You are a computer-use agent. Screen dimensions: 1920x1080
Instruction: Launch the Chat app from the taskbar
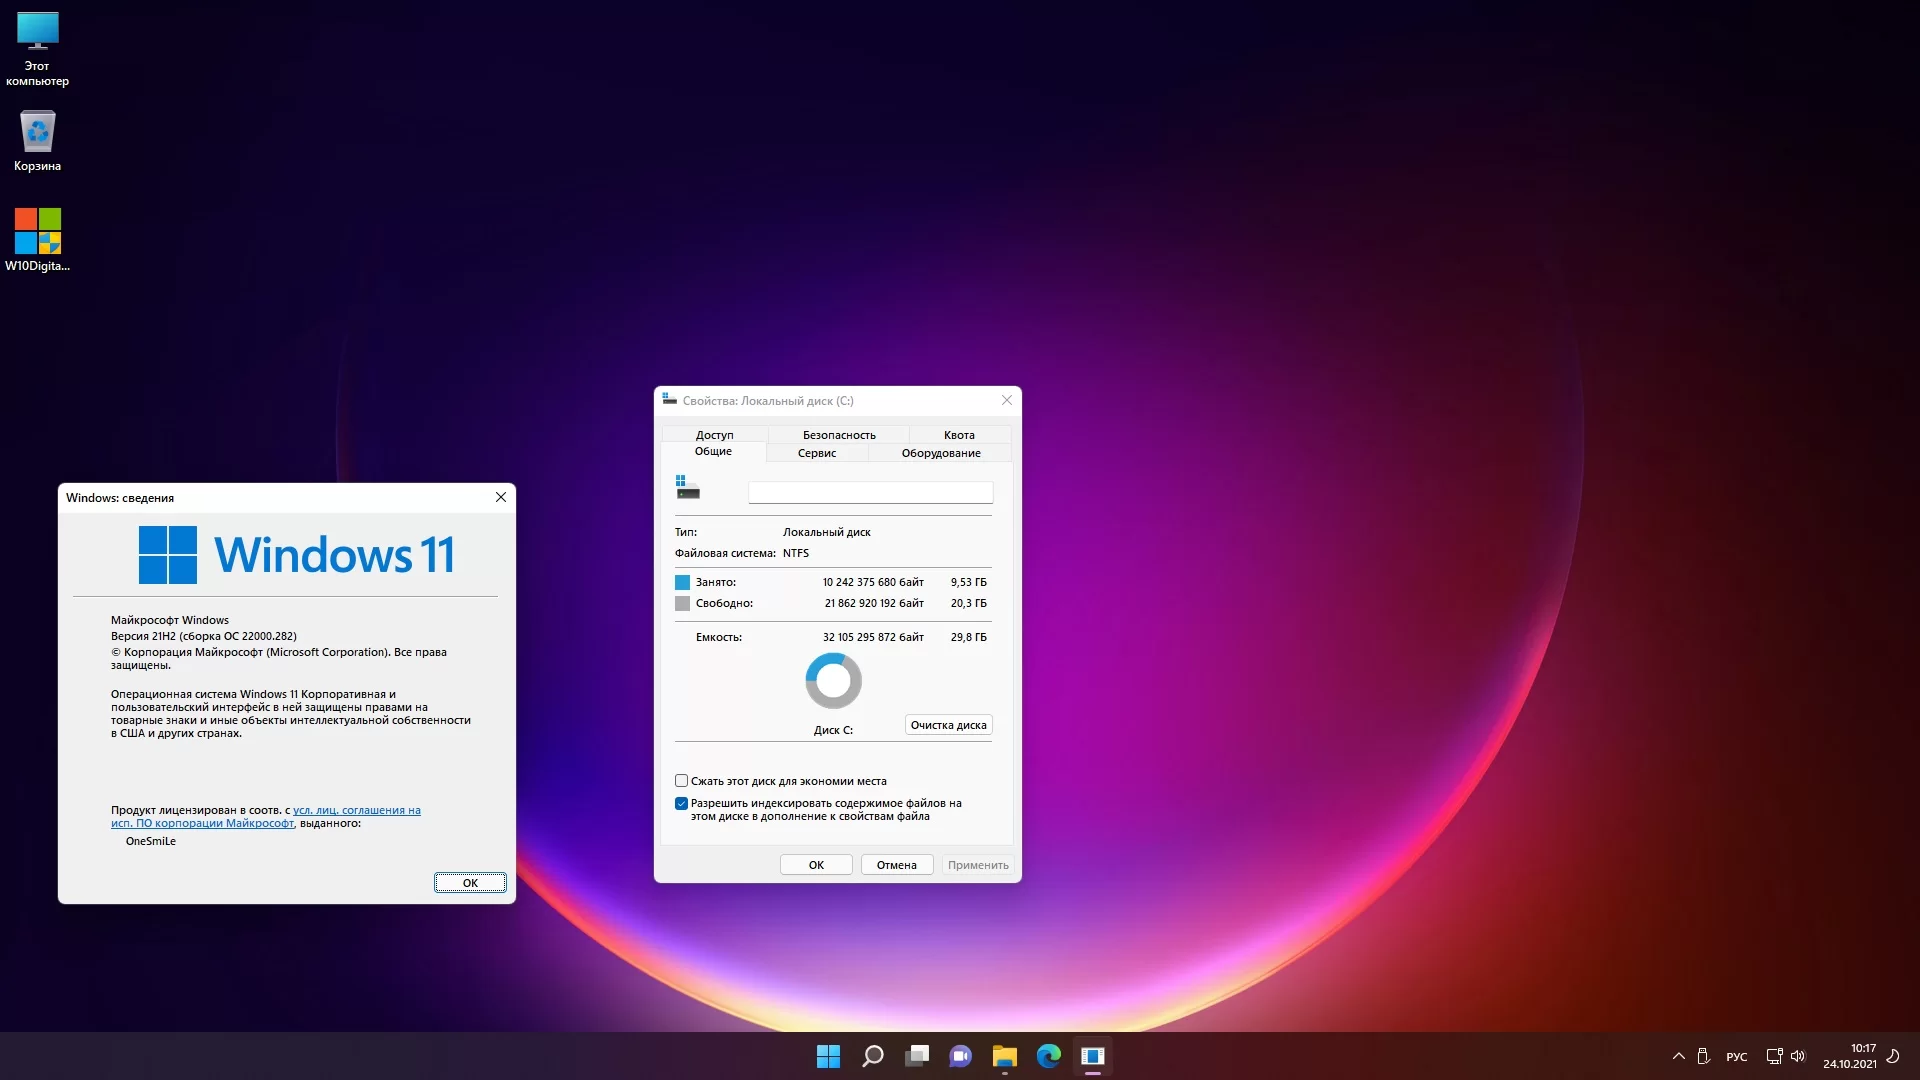coord(960,1056)
